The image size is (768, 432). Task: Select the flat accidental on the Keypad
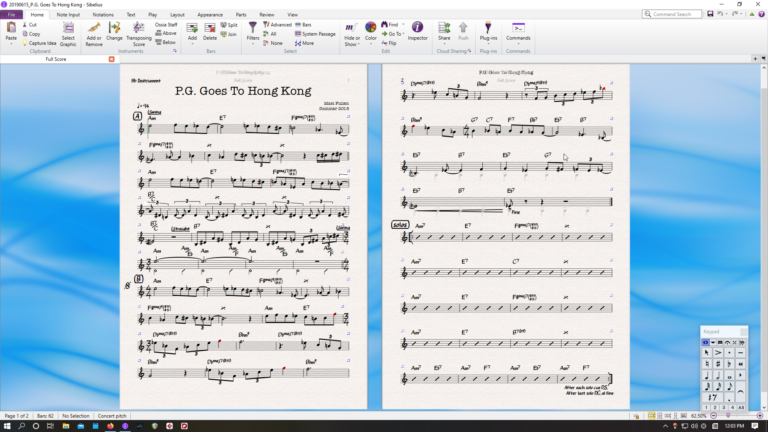pos(729,364)
